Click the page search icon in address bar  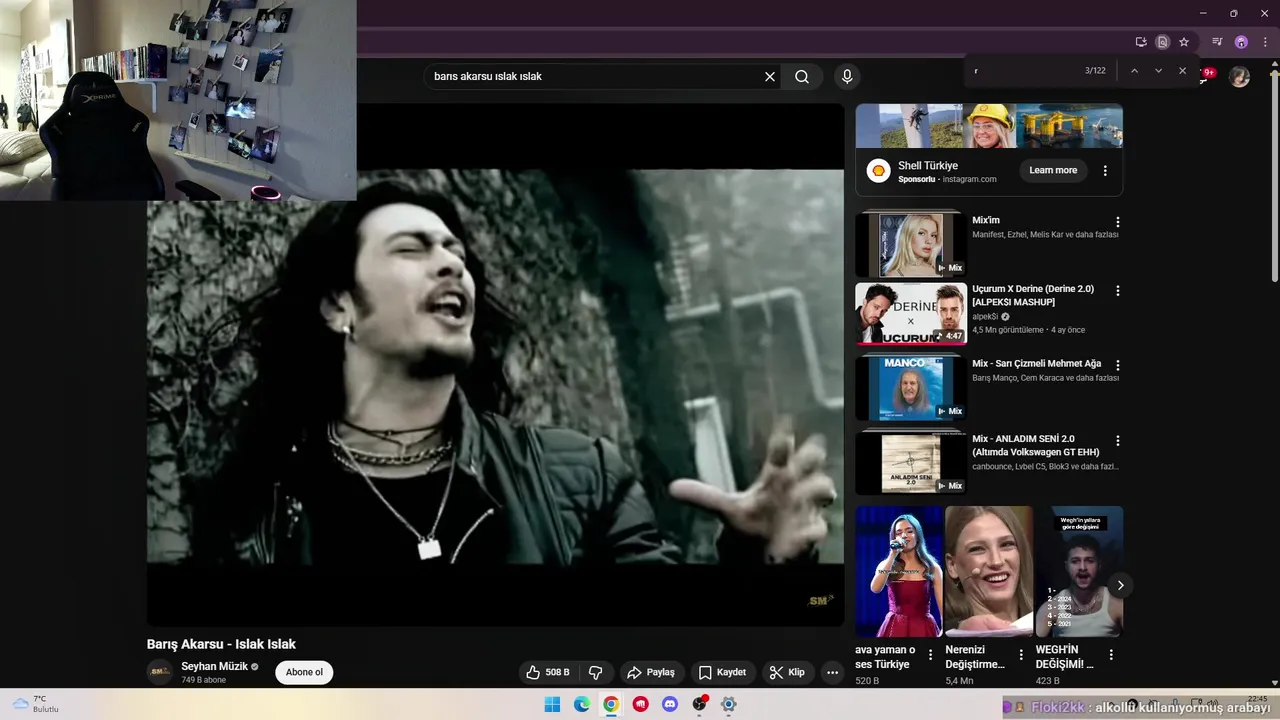tap(1162, 42)
